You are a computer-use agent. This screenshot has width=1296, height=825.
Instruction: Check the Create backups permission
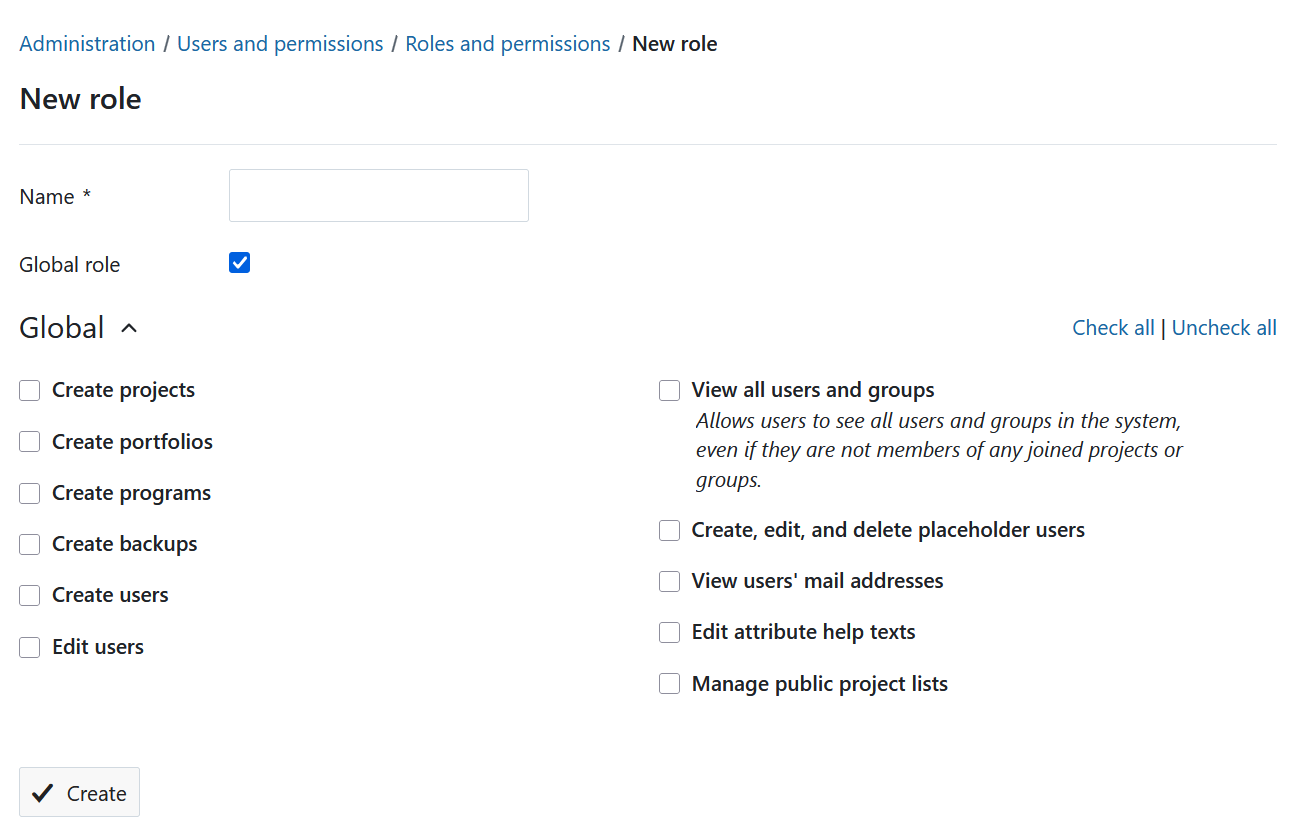coord(29,544)
